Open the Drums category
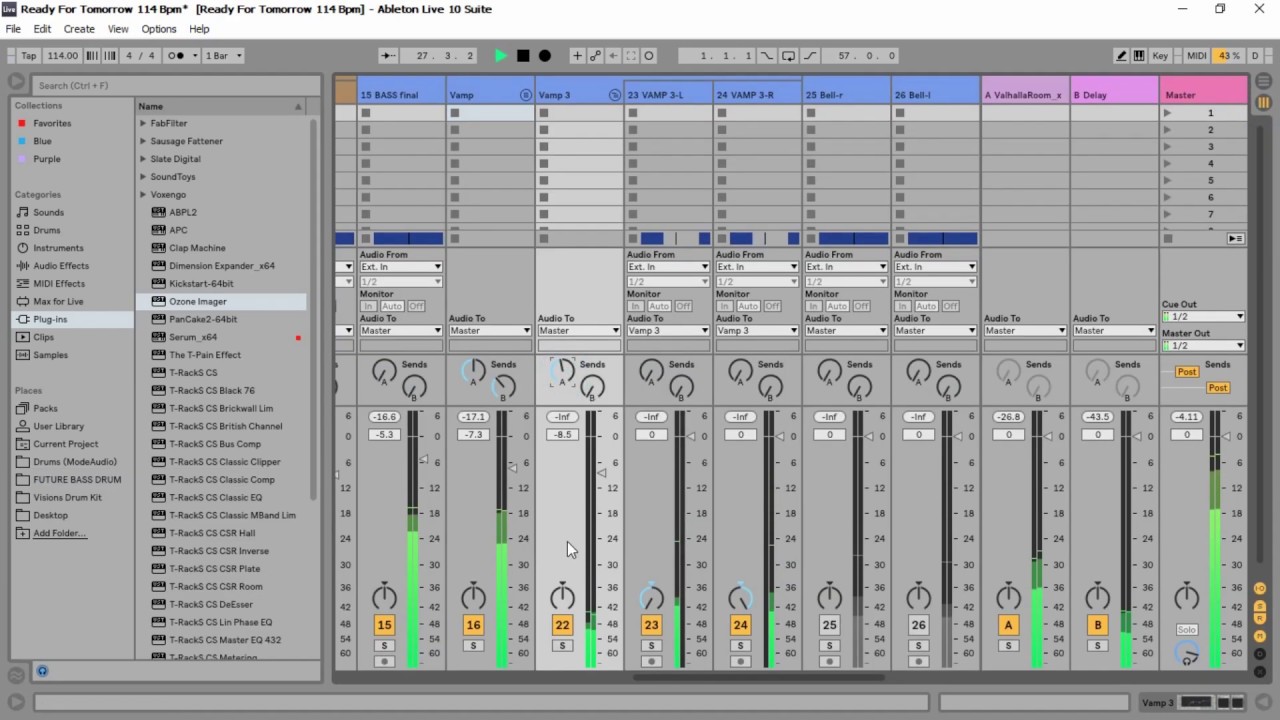Screen dimensions: 1280x720 [46, 230]
